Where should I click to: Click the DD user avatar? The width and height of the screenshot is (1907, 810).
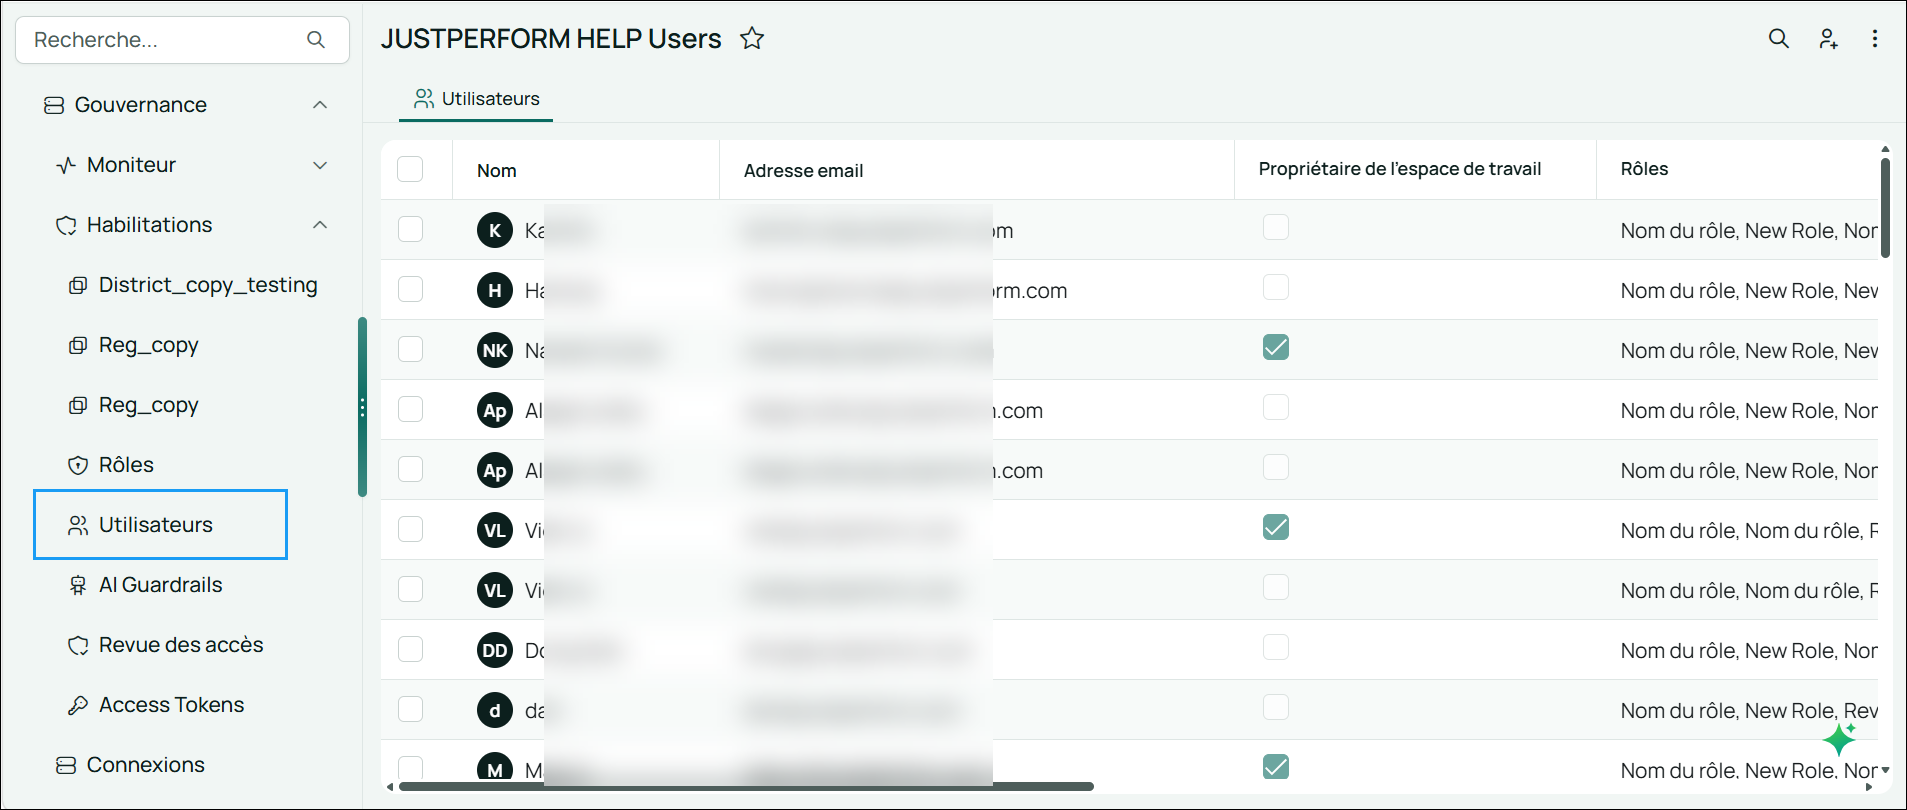click(495, 650)
